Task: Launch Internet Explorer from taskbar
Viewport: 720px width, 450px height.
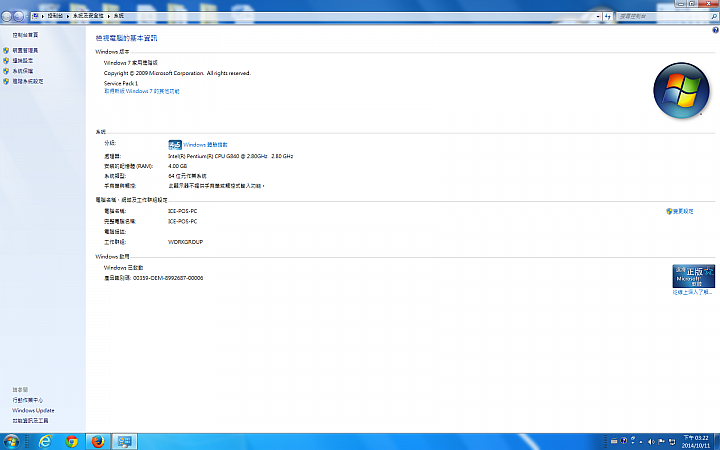Action: tap(45, 442)
